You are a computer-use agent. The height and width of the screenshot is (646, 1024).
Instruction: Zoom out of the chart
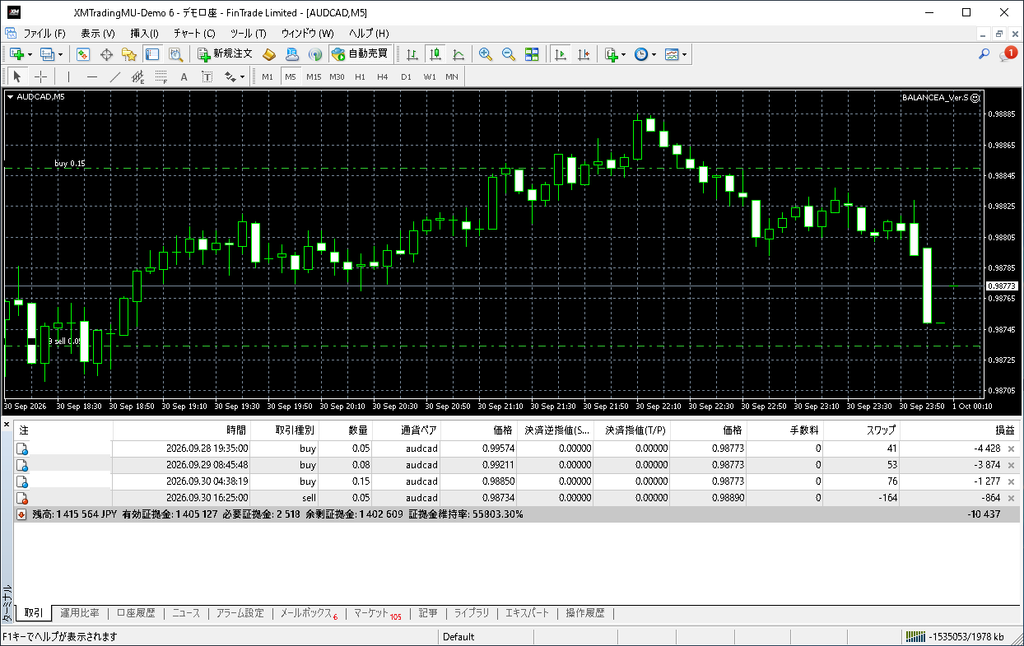point(508,54)
